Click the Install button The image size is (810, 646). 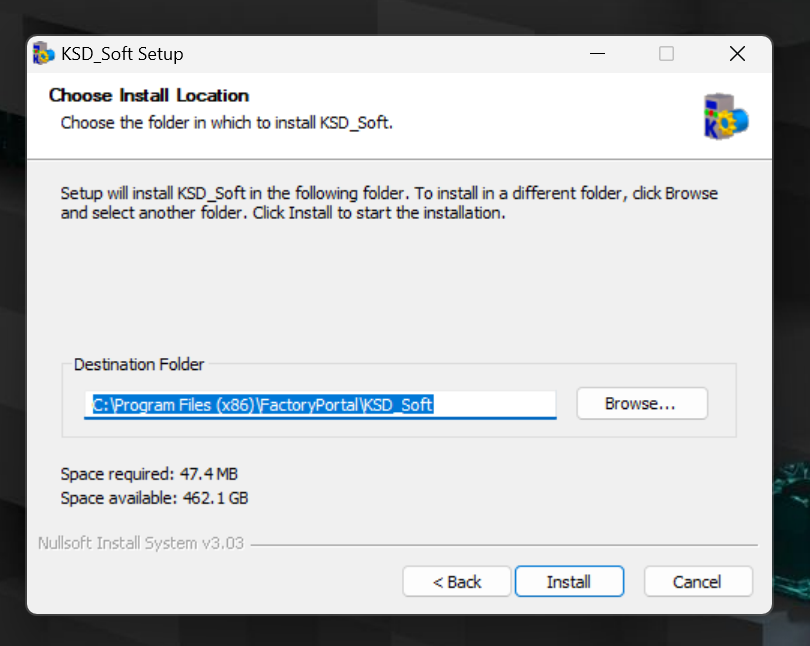pos(569,581)
